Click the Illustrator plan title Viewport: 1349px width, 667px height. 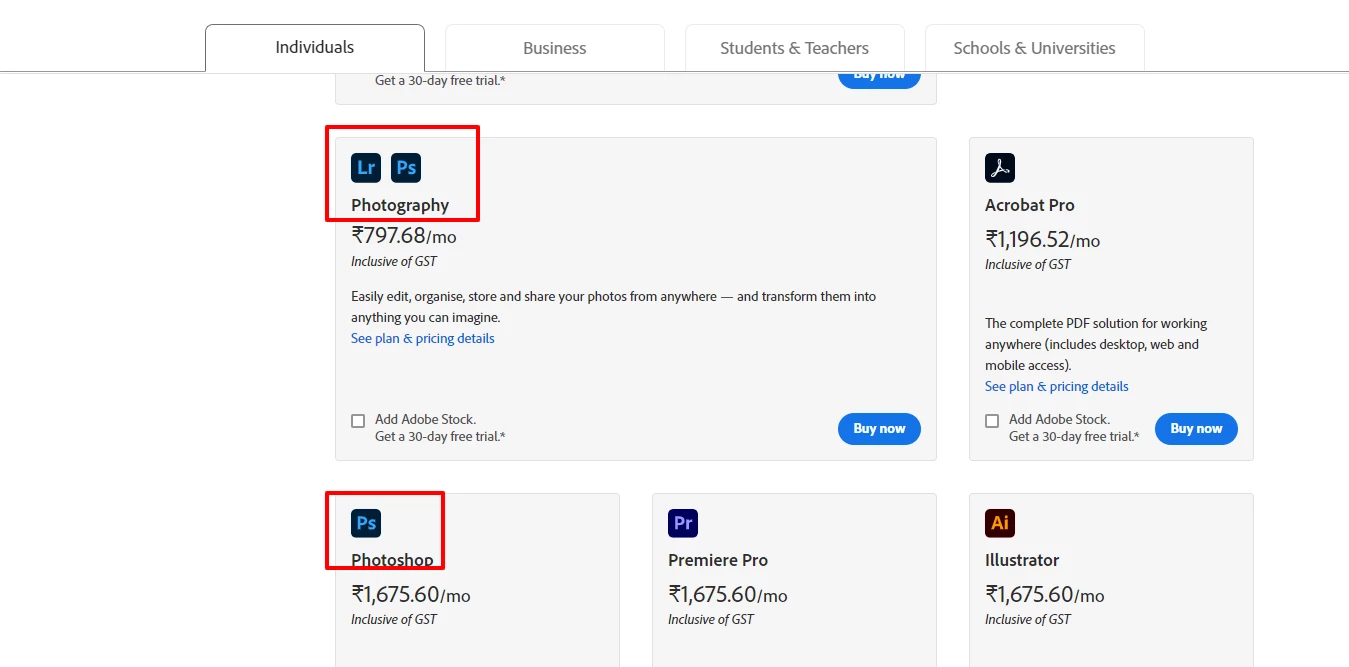click(x=1022, y=560)
